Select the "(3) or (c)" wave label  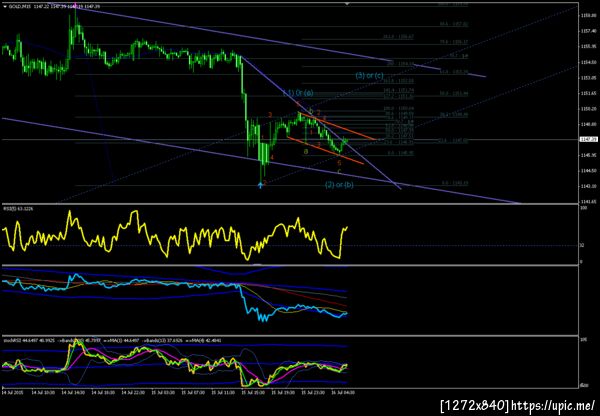[x=369, y=75]
